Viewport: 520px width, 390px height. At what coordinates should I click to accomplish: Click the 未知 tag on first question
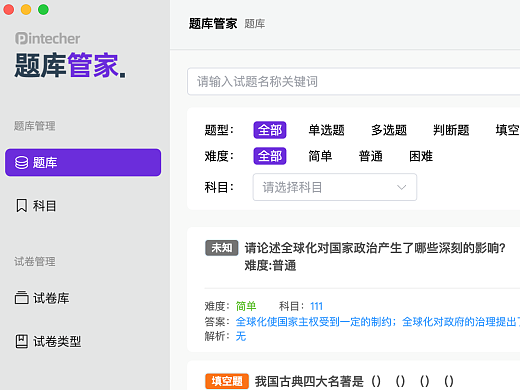point(222,248)
